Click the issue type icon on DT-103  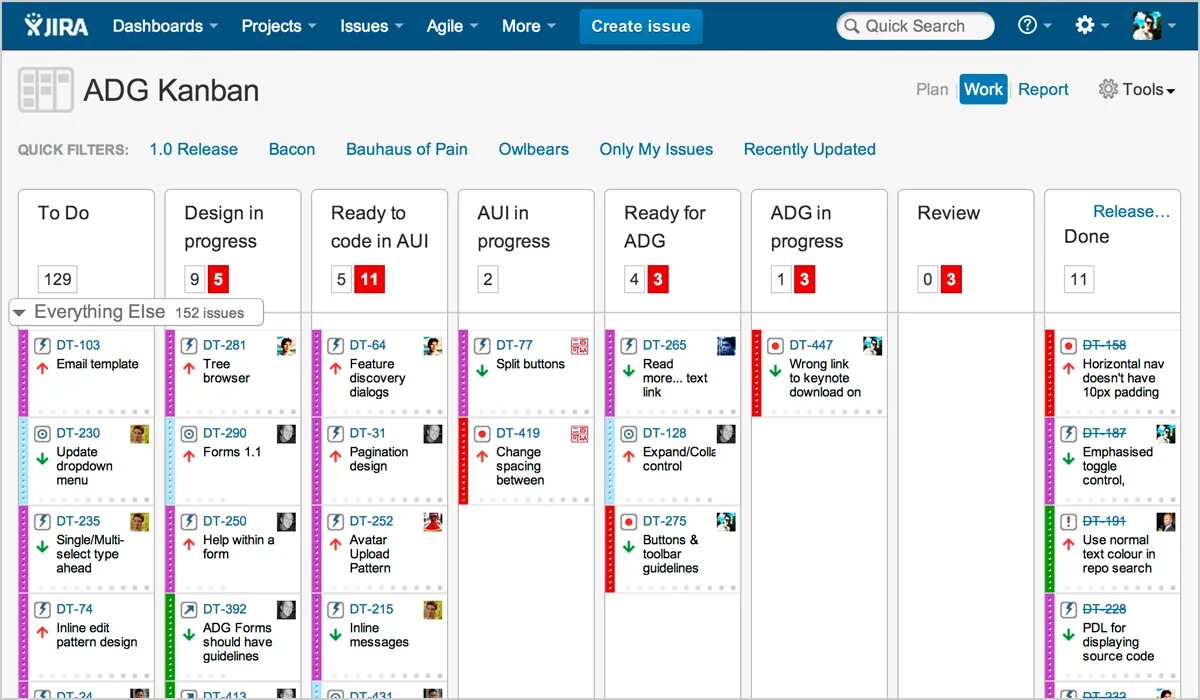click(x=42, y=345)
